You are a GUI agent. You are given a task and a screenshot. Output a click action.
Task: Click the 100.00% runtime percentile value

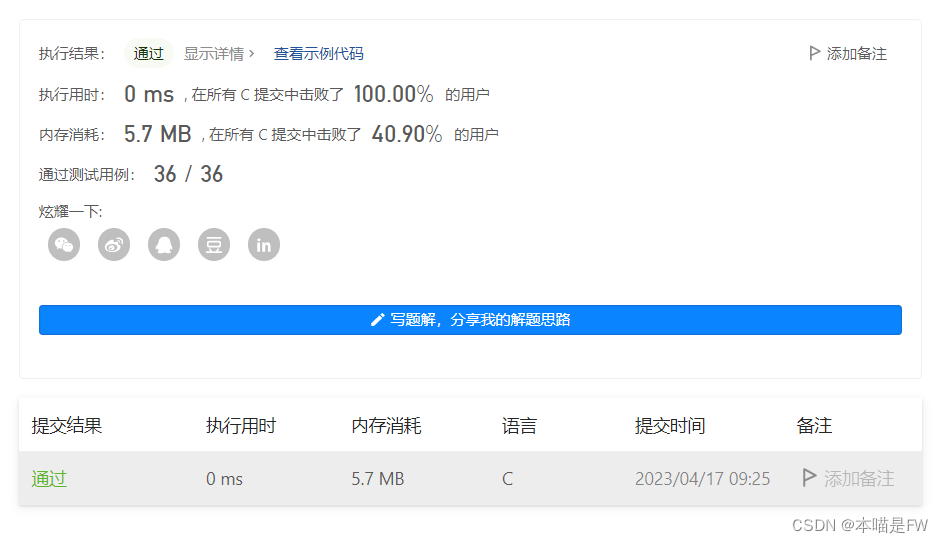point(393,94)
